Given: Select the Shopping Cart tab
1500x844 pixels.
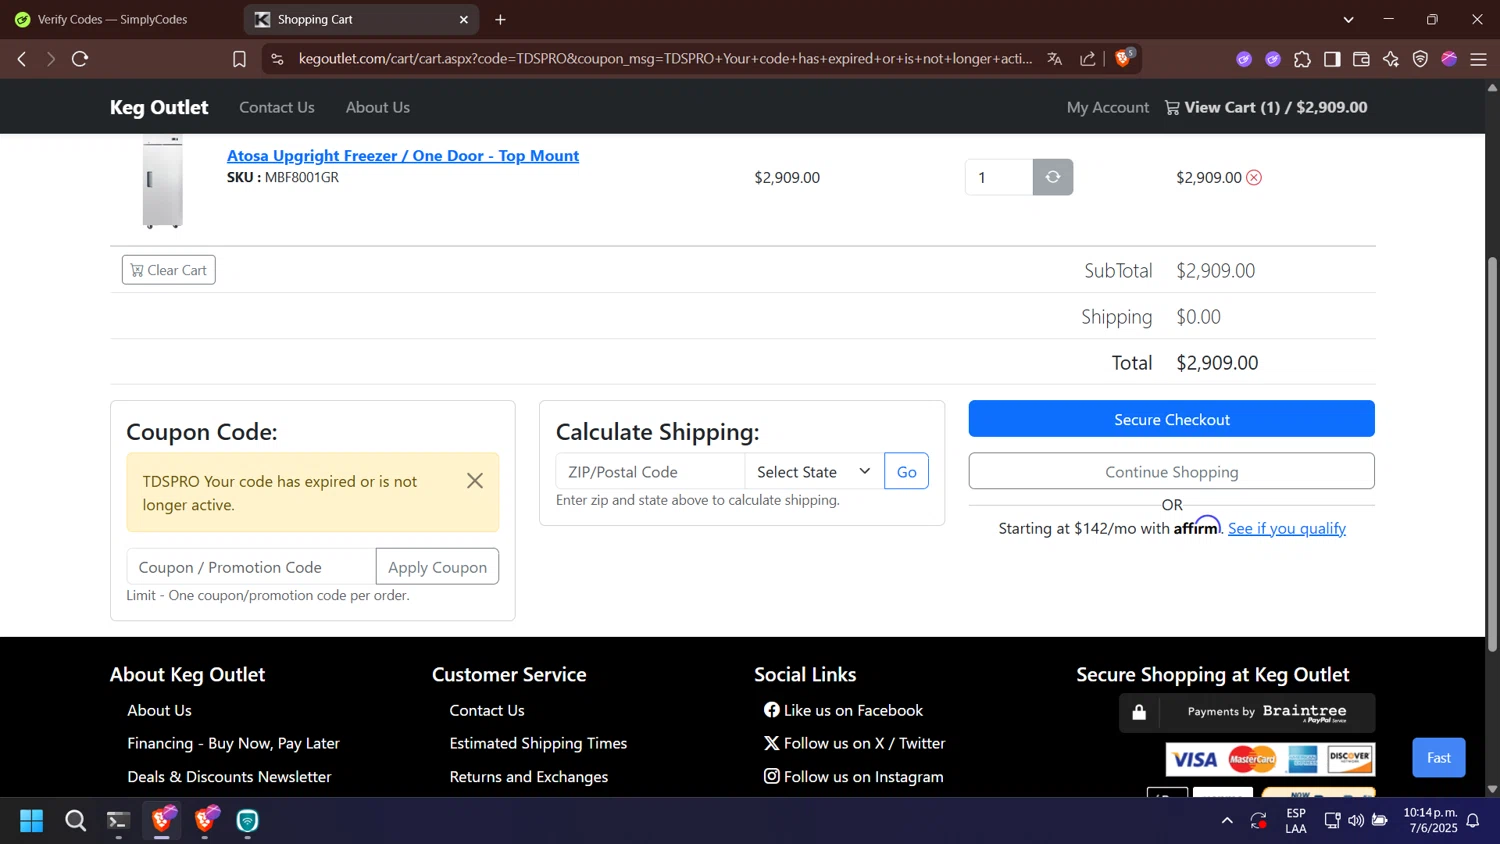Looking at the screenshot, I should (x=350, y=19).
